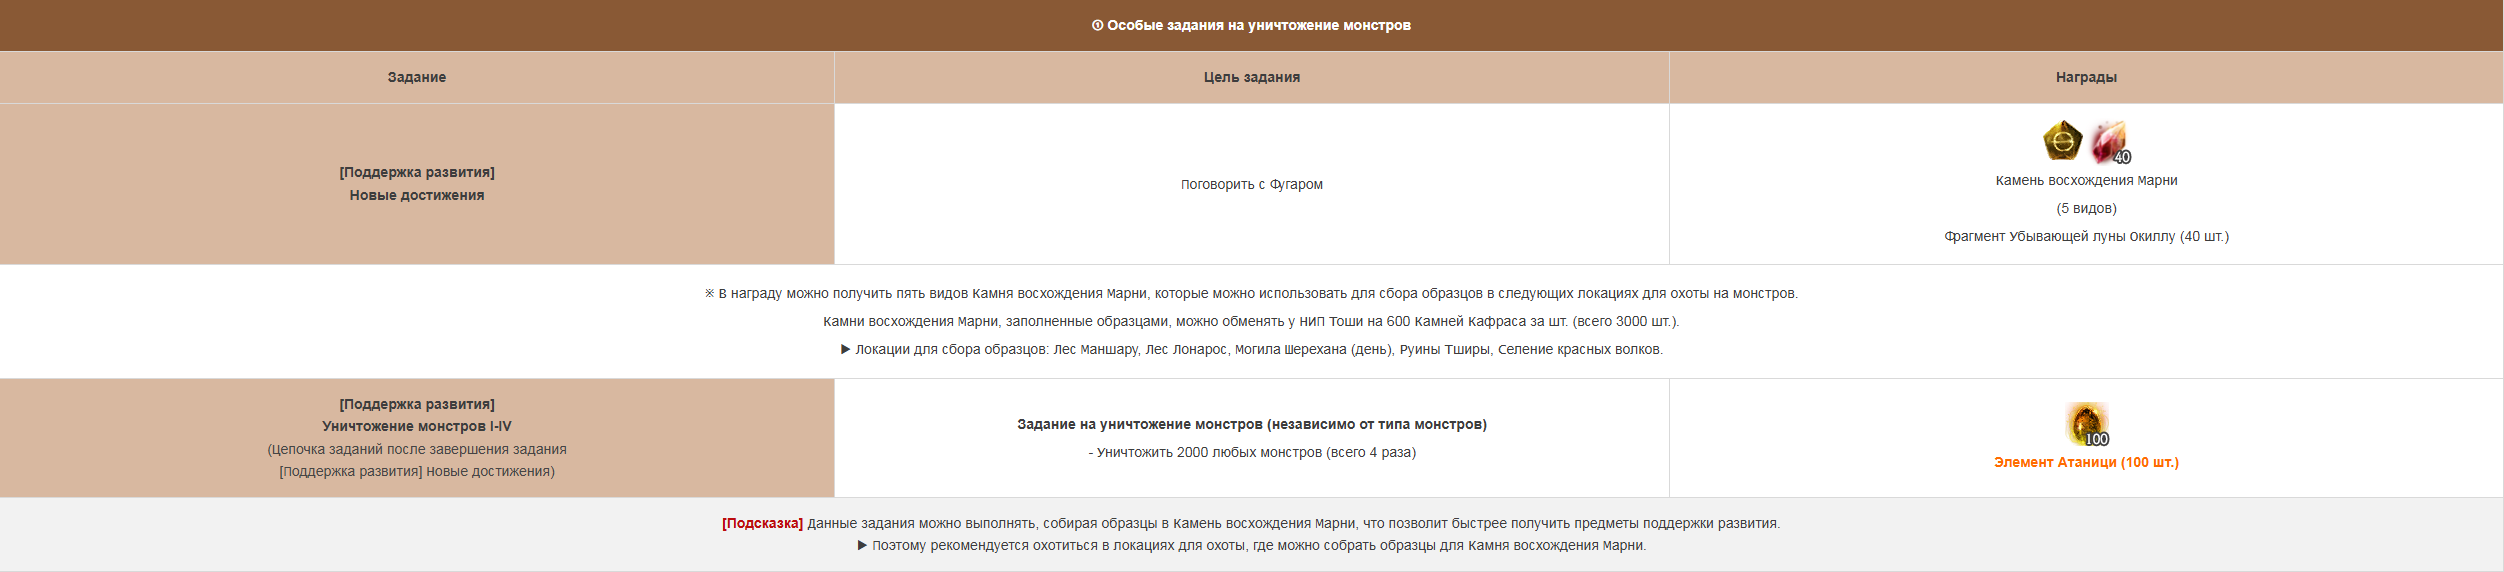
Task: Click the bold 'Задание на уничтожение монстров' heading
Action: pos(1252,424)
